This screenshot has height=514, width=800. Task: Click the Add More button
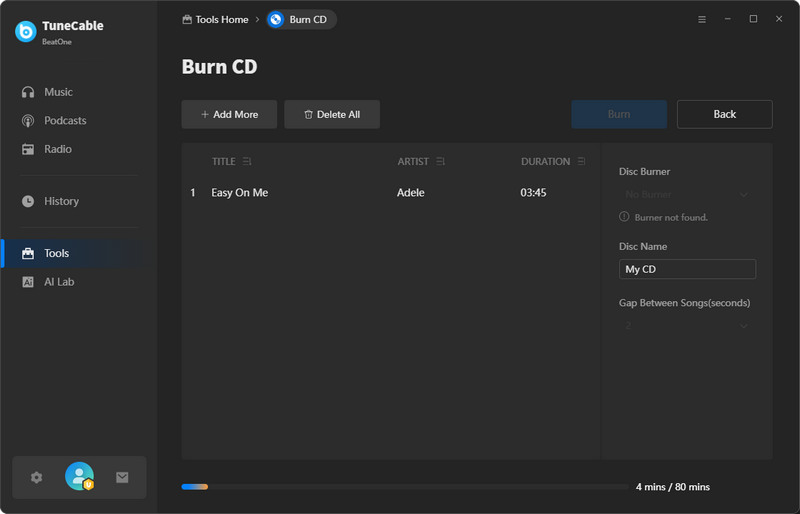pos(229,114)
